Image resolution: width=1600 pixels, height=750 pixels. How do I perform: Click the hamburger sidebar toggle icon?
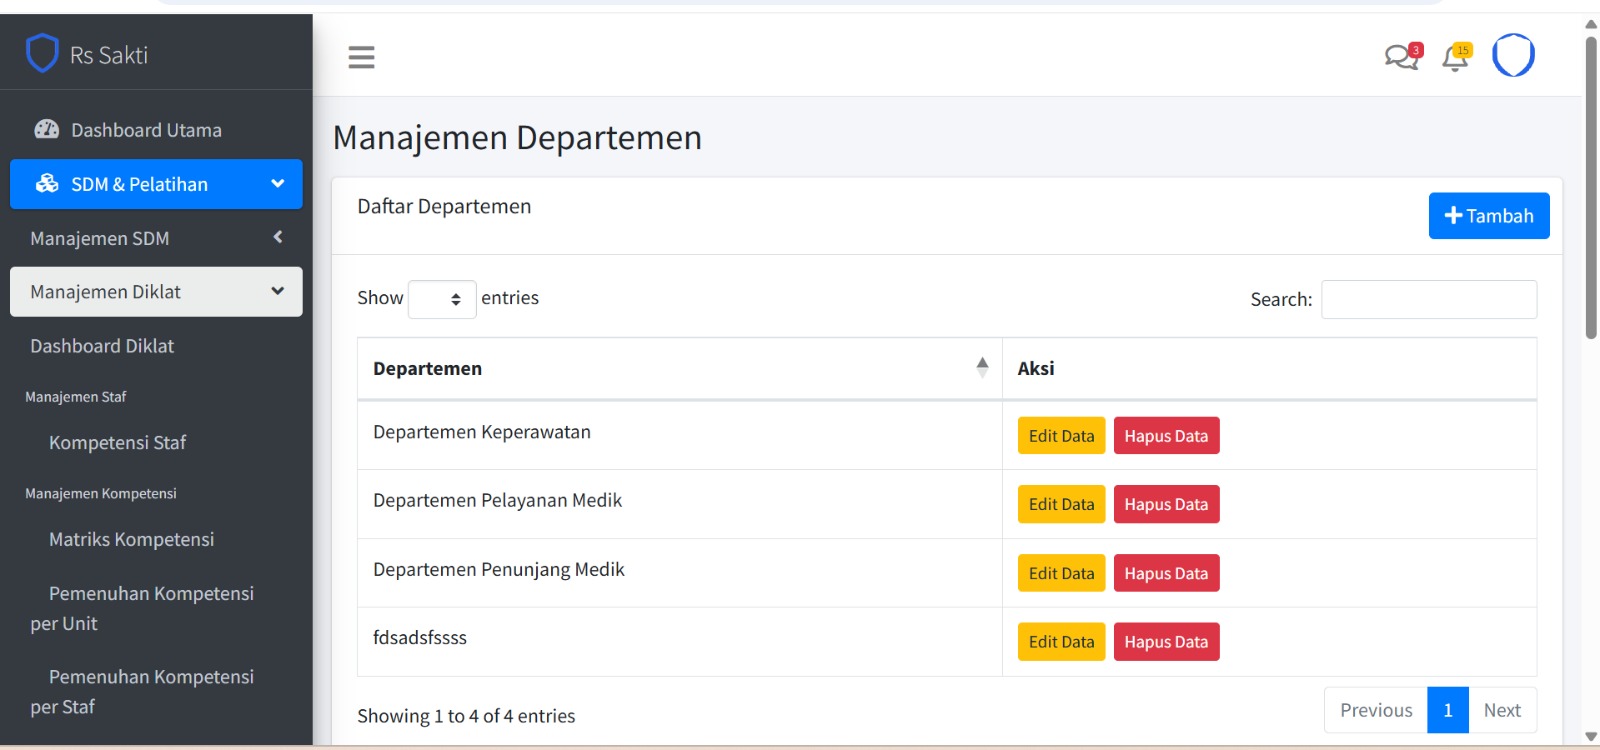pos(361,57)
